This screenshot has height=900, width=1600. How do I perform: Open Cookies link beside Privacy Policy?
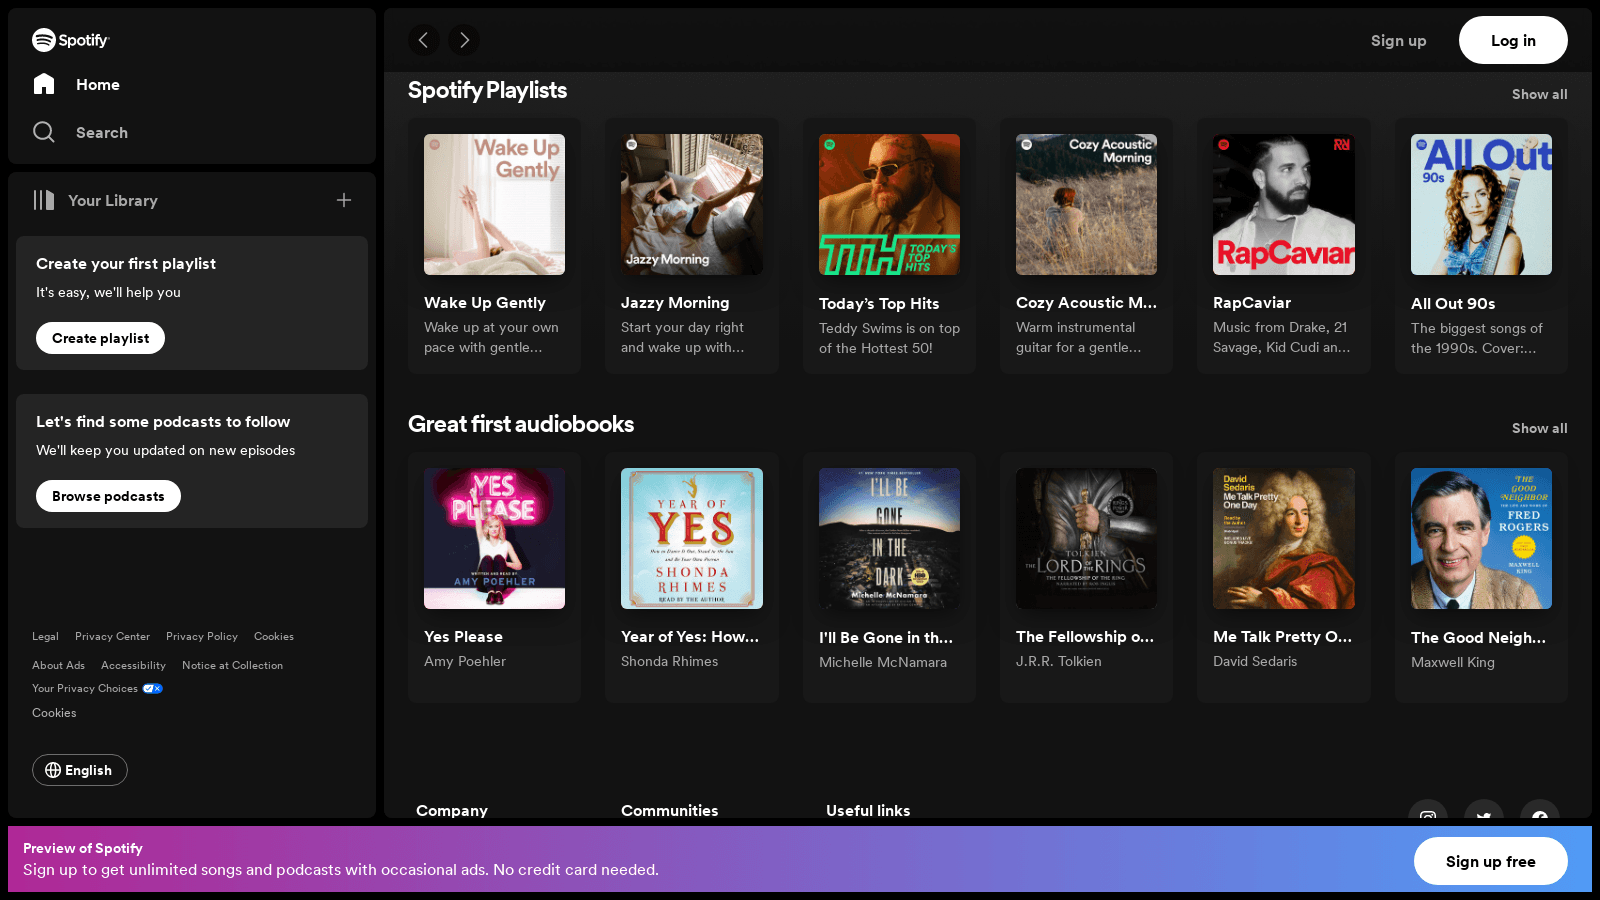(274, 636)
